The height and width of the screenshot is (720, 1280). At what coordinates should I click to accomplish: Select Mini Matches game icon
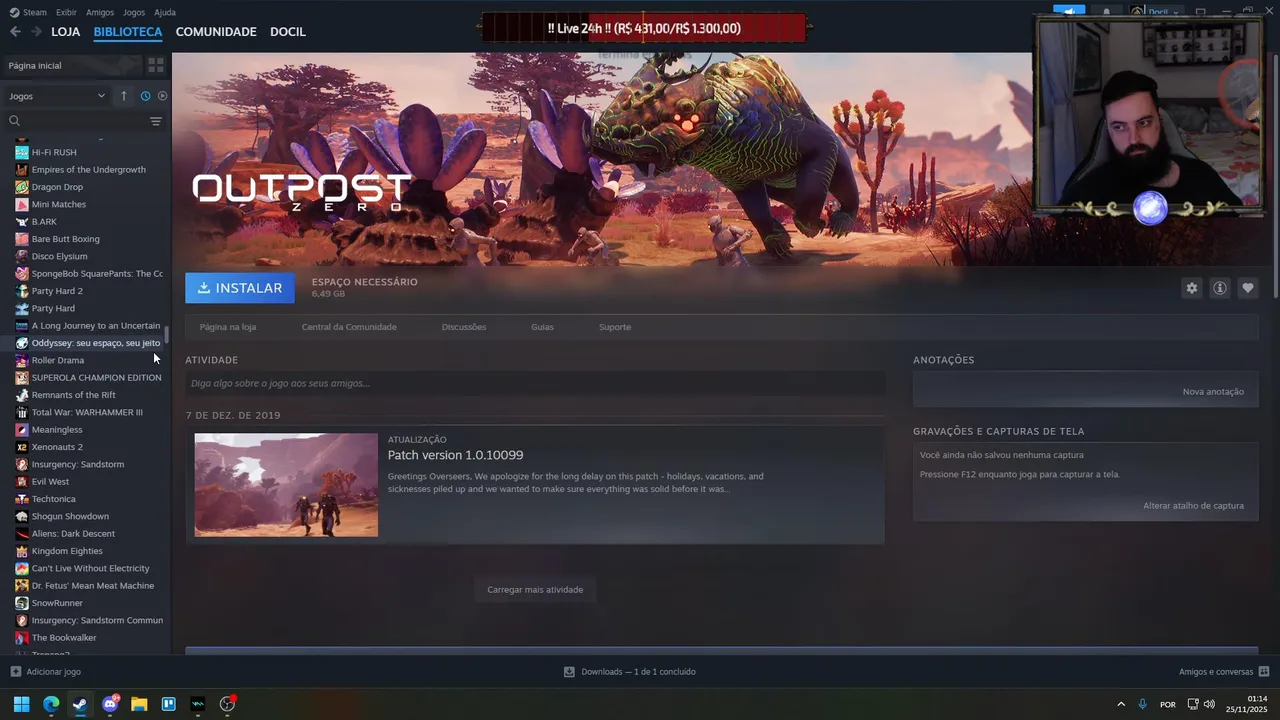[22, 204]
